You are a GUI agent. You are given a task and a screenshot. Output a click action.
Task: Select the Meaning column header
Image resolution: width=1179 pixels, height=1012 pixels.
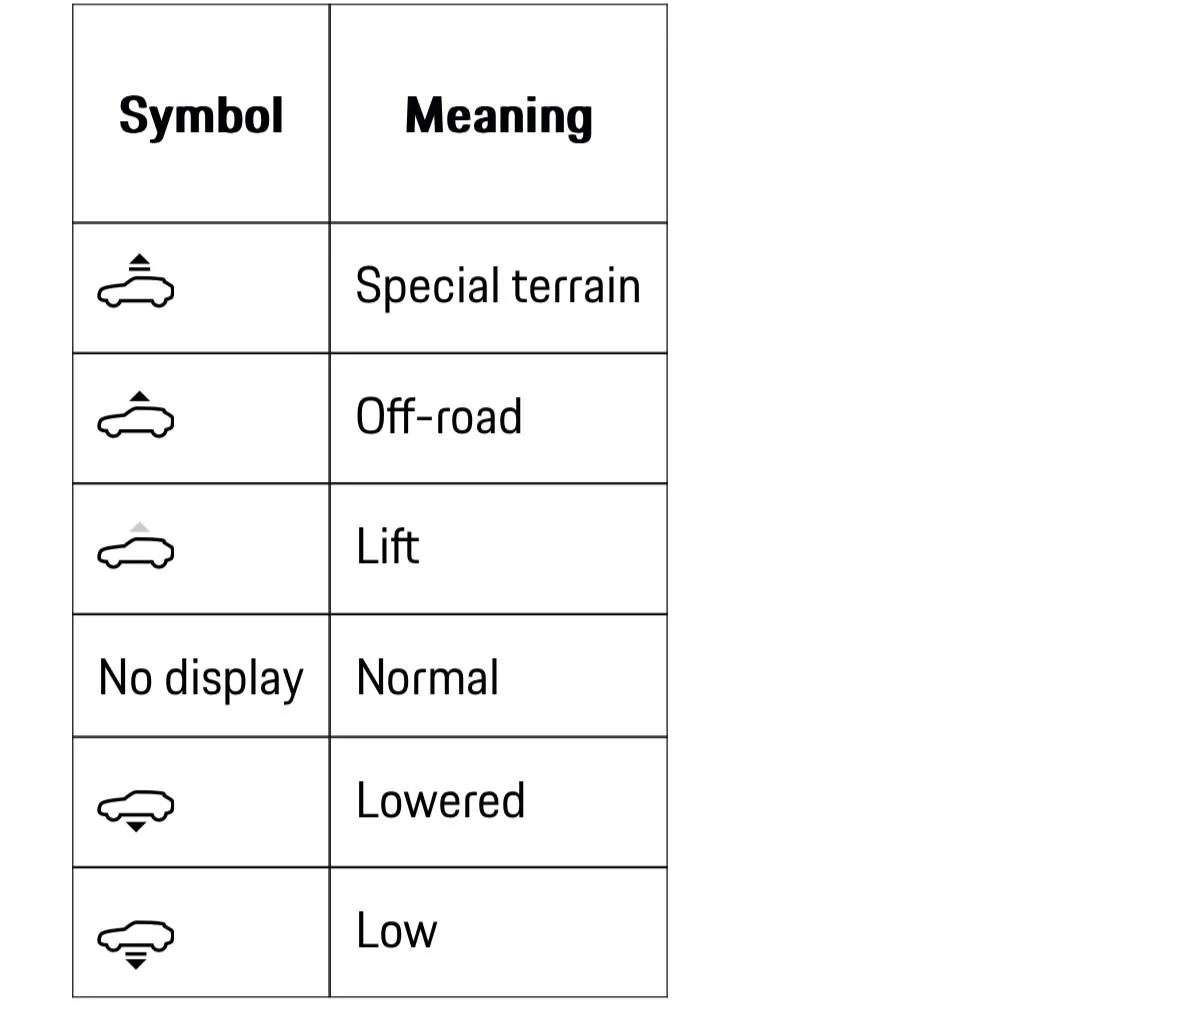pos(498,116)
